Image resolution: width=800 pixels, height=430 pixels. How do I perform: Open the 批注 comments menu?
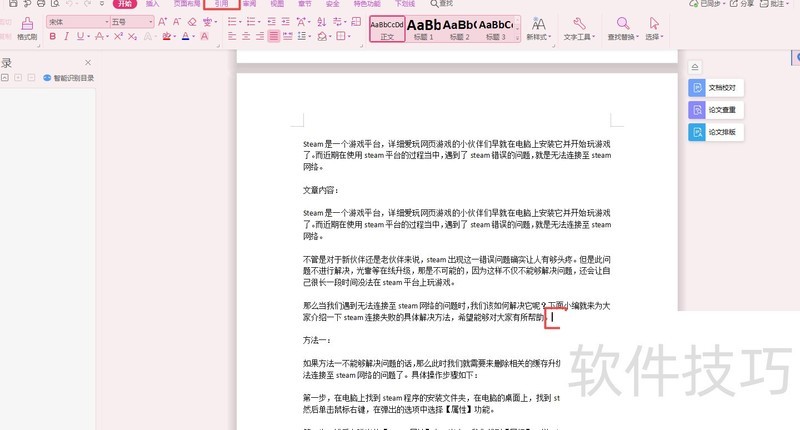(773, 4)
